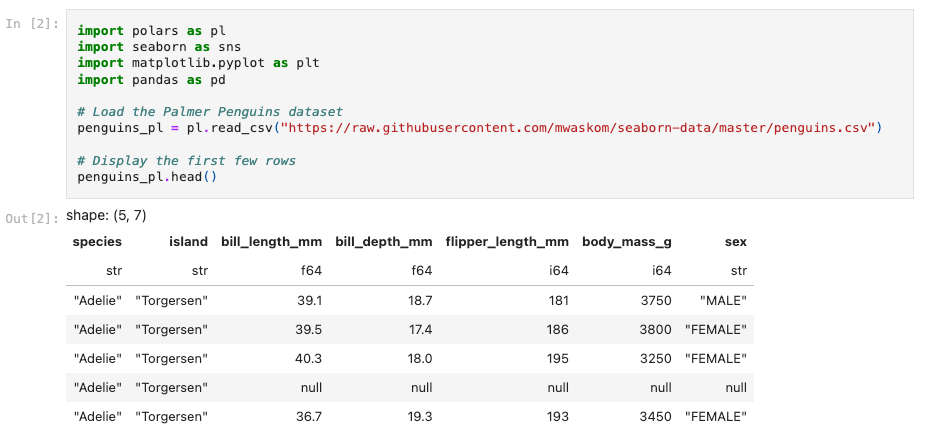Click the str dtype under sex
Image resolution: width=926 pixels, height=444 pixels.
pyautogui.click(x=739, y=271)
